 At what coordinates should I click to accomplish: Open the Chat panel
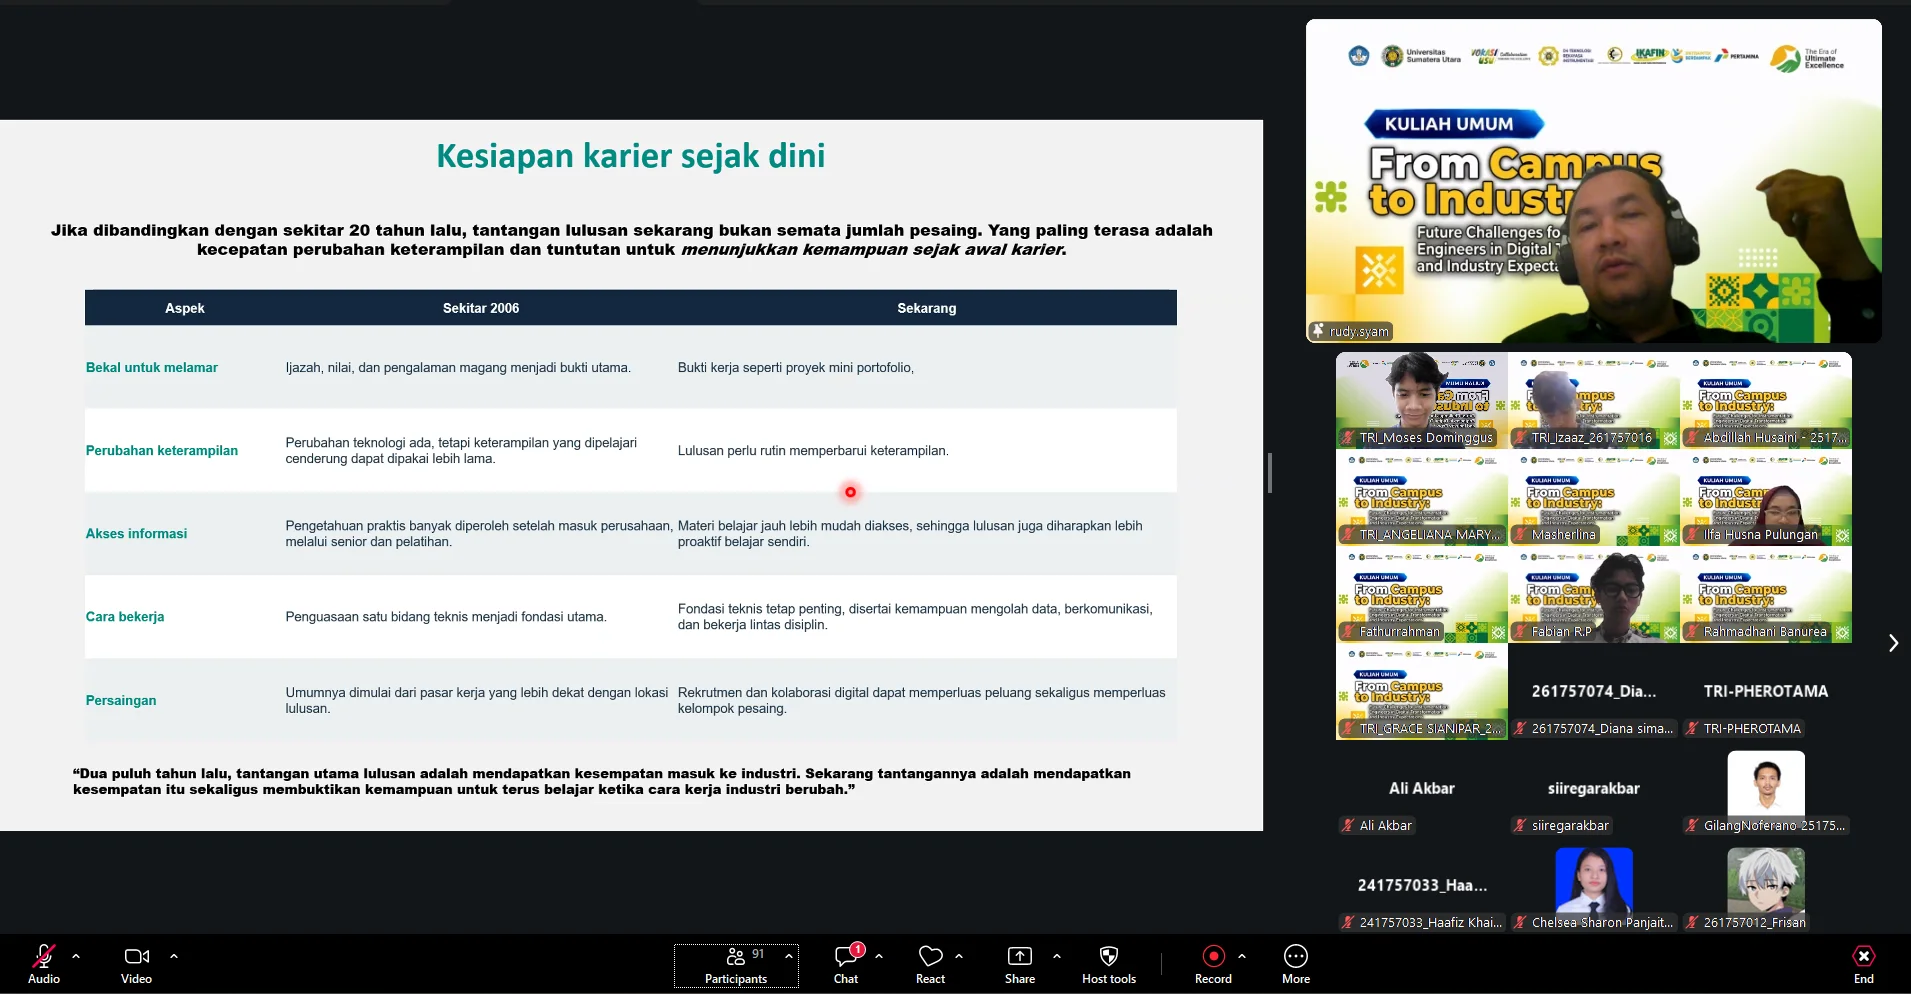pos(846,964)
